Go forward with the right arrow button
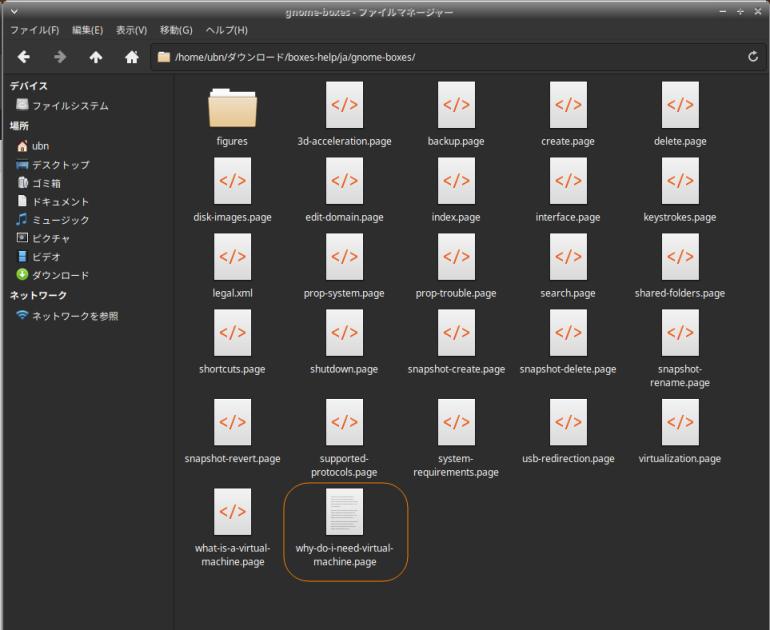770x630 pixels. pyautogui.click(x=60, y=57)
